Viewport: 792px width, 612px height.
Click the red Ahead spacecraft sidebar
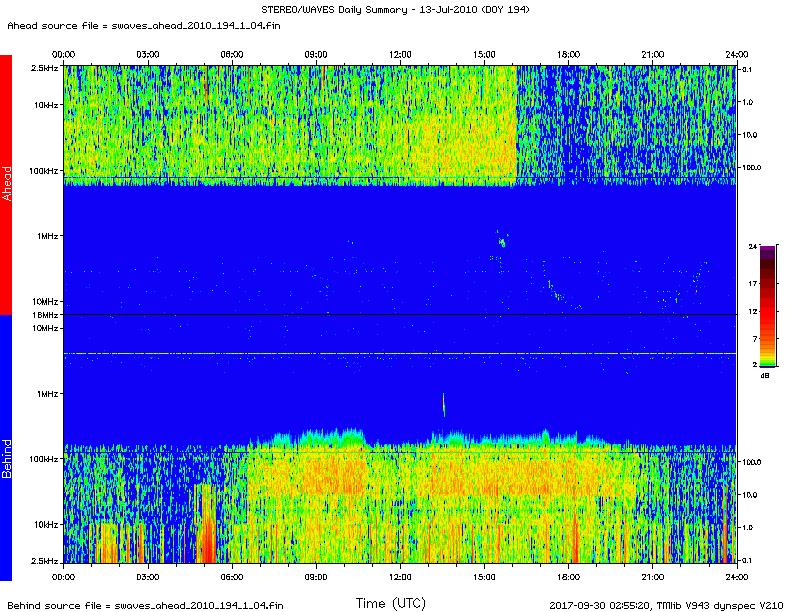[x=6, y=184]
